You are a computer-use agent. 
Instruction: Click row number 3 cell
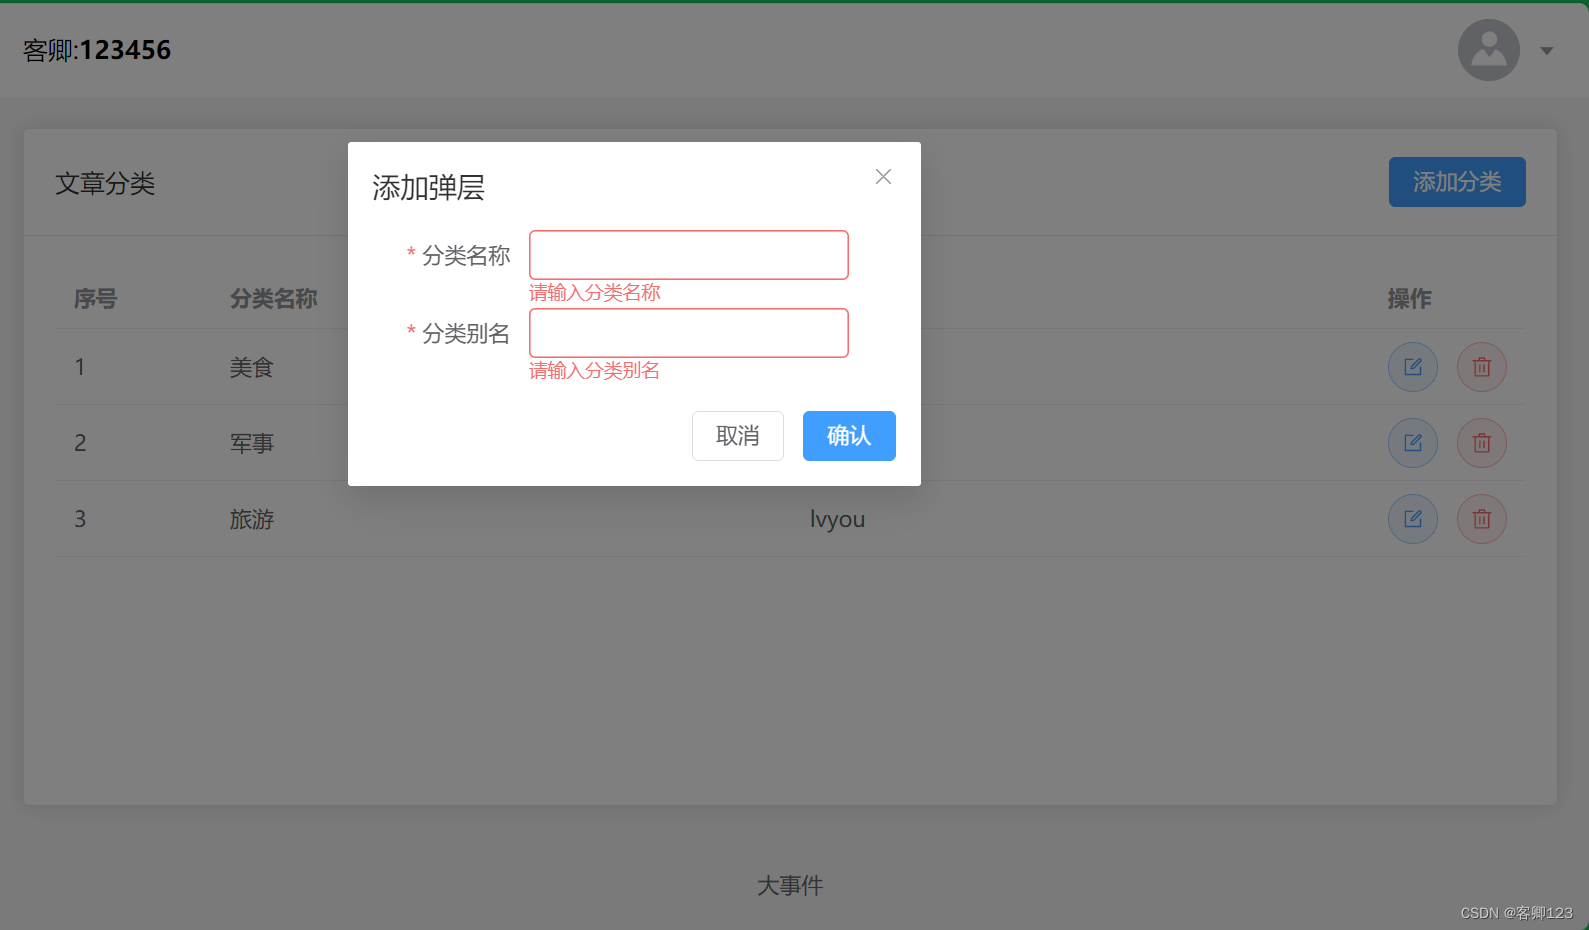pos(80,519)
